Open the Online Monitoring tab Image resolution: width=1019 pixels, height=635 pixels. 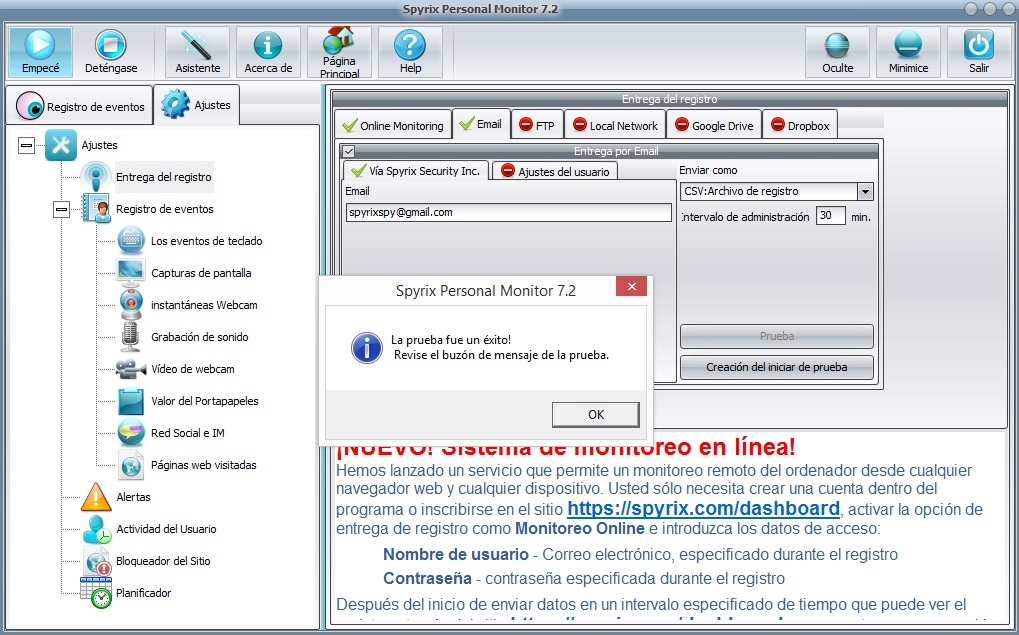click(393, 125)
